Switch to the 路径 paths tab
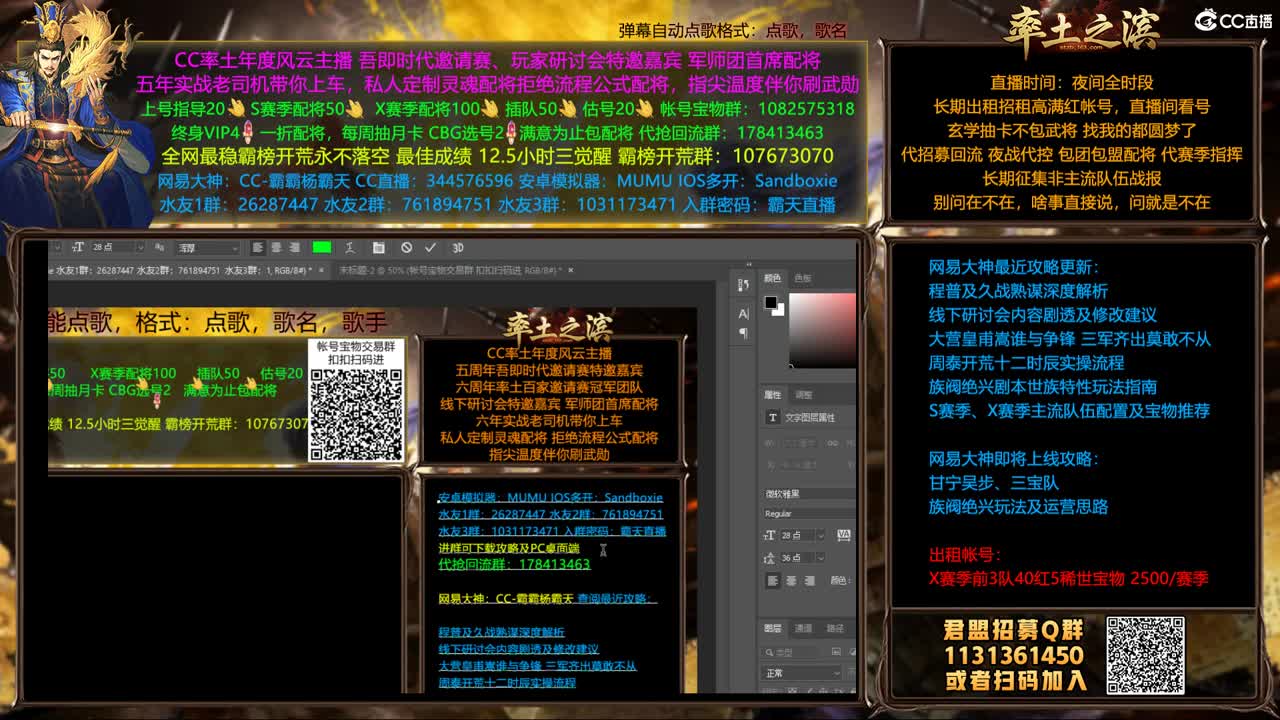1280x720 pixels. [x=835, y=629]
